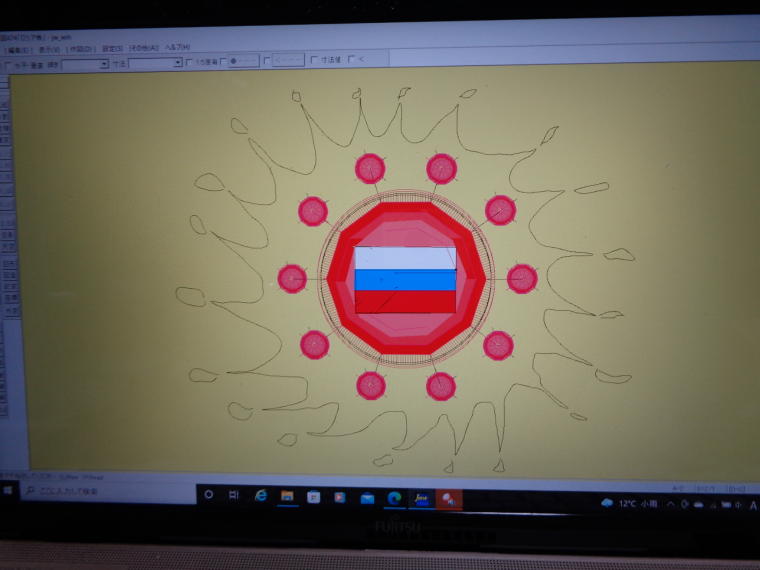Screen dimensions: 760x570
Task: Launch Internet Explorer from the taskbar
Action: [x=261, y=495]
